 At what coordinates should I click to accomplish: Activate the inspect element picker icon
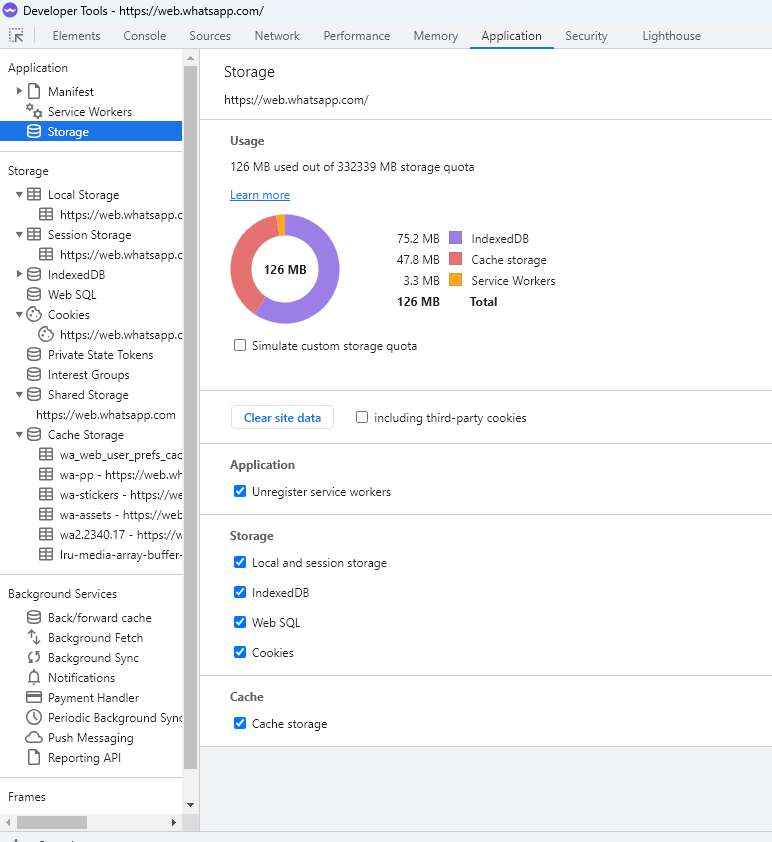tap(16, 35)
